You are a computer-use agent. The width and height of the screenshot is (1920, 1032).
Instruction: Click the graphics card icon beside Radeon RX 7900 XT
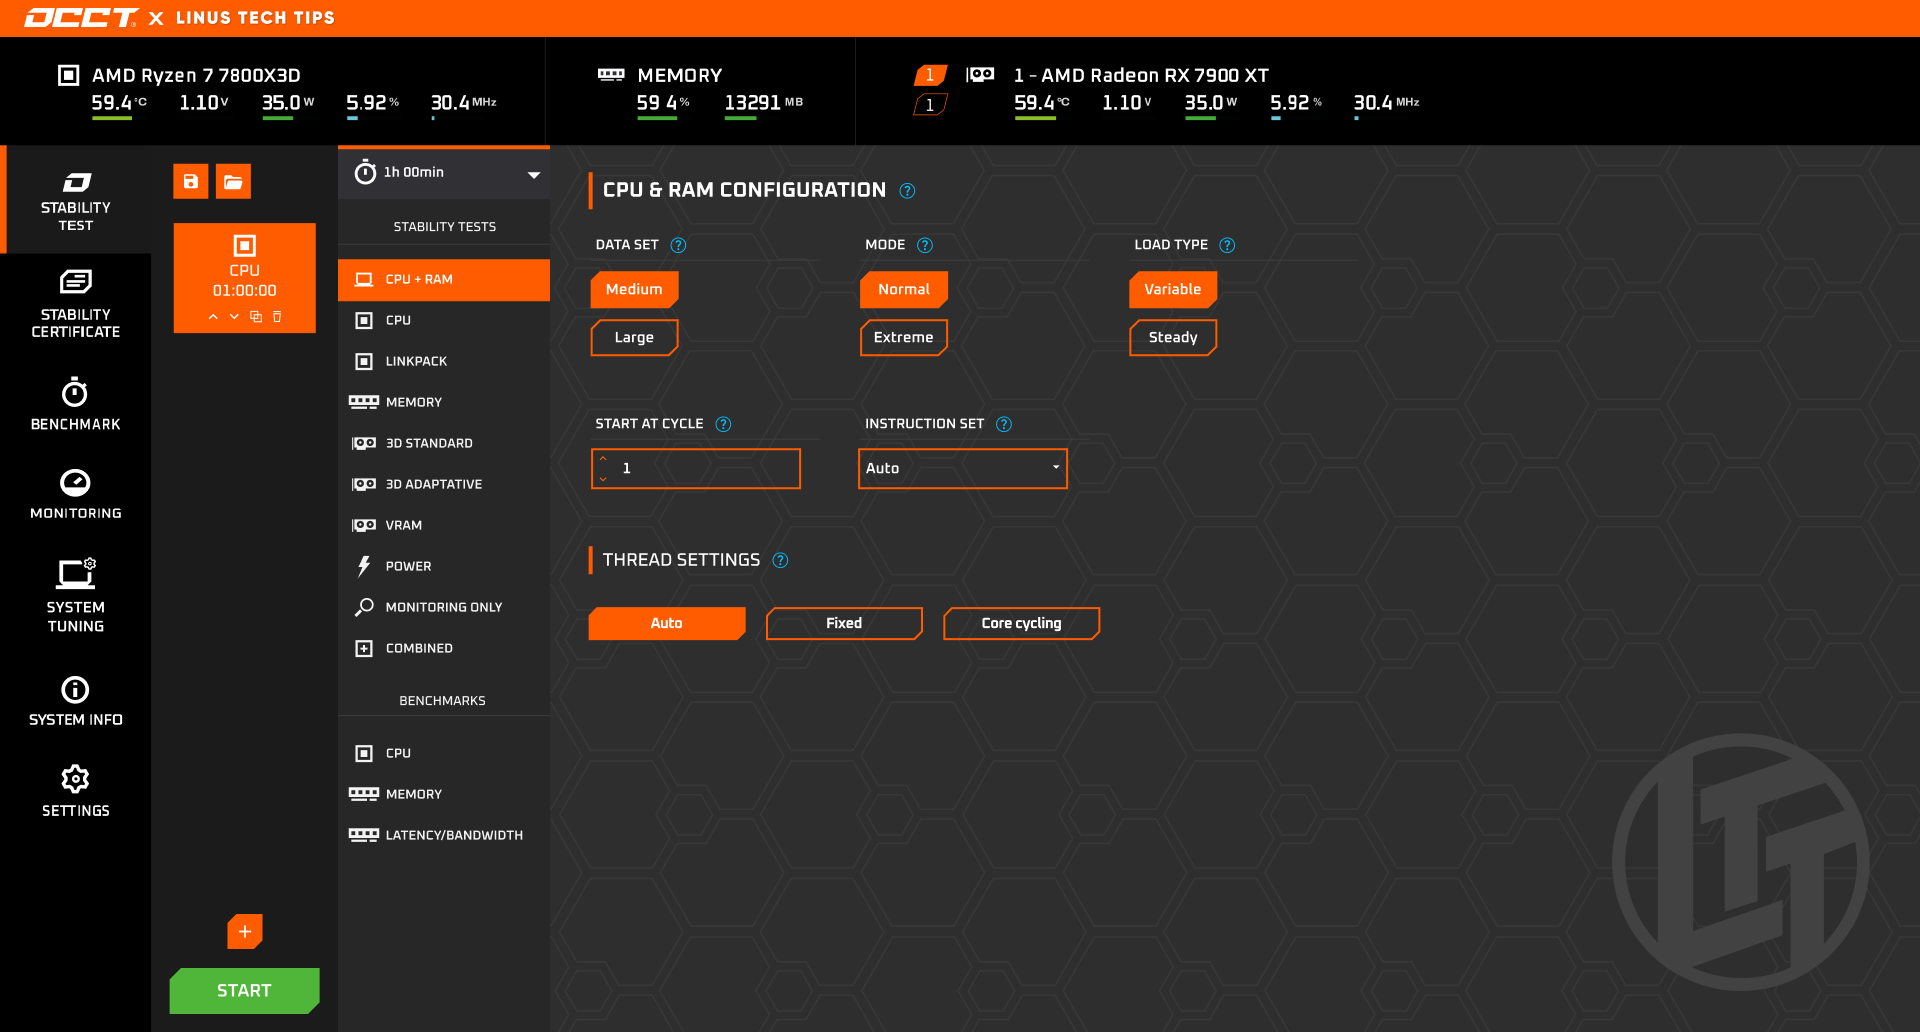pos(980,75)
